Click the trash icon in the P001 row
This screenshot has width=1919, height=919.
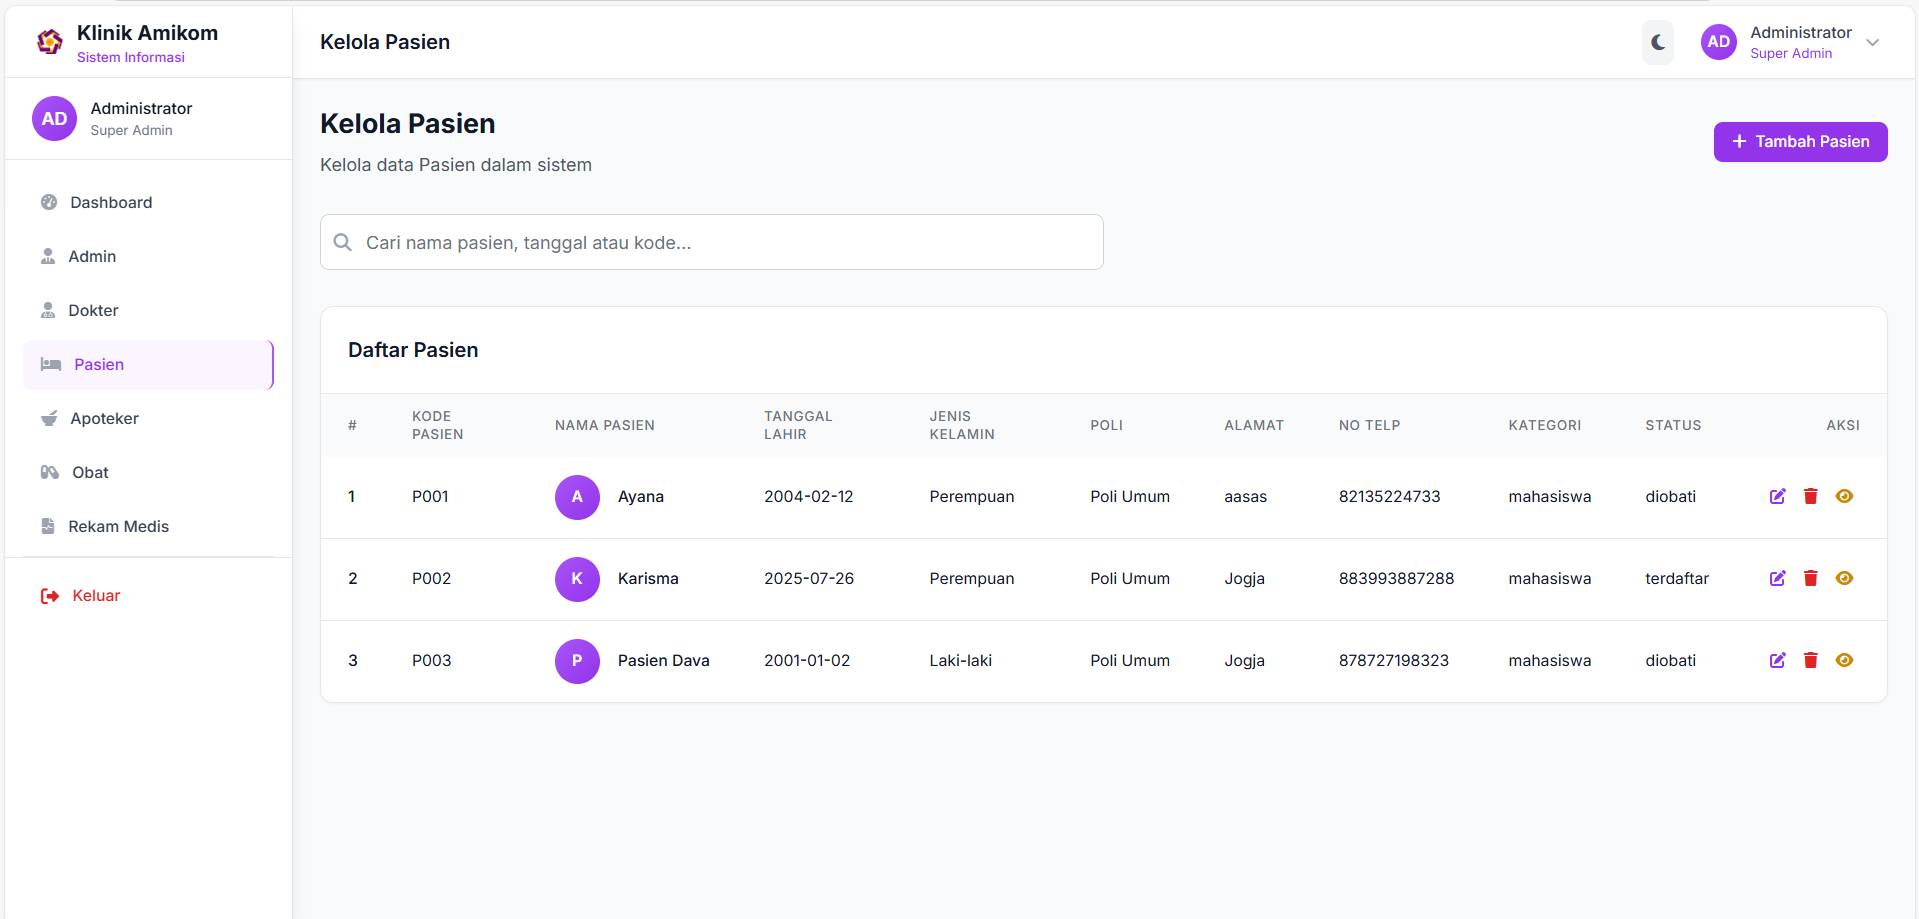point(1810,496)
